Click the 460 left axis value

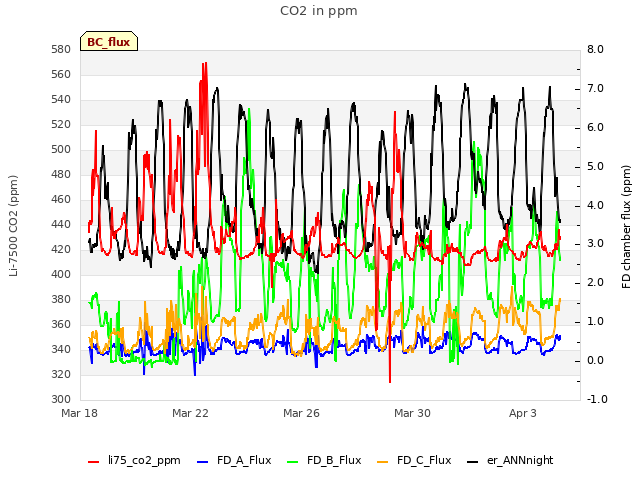point(61,200)
